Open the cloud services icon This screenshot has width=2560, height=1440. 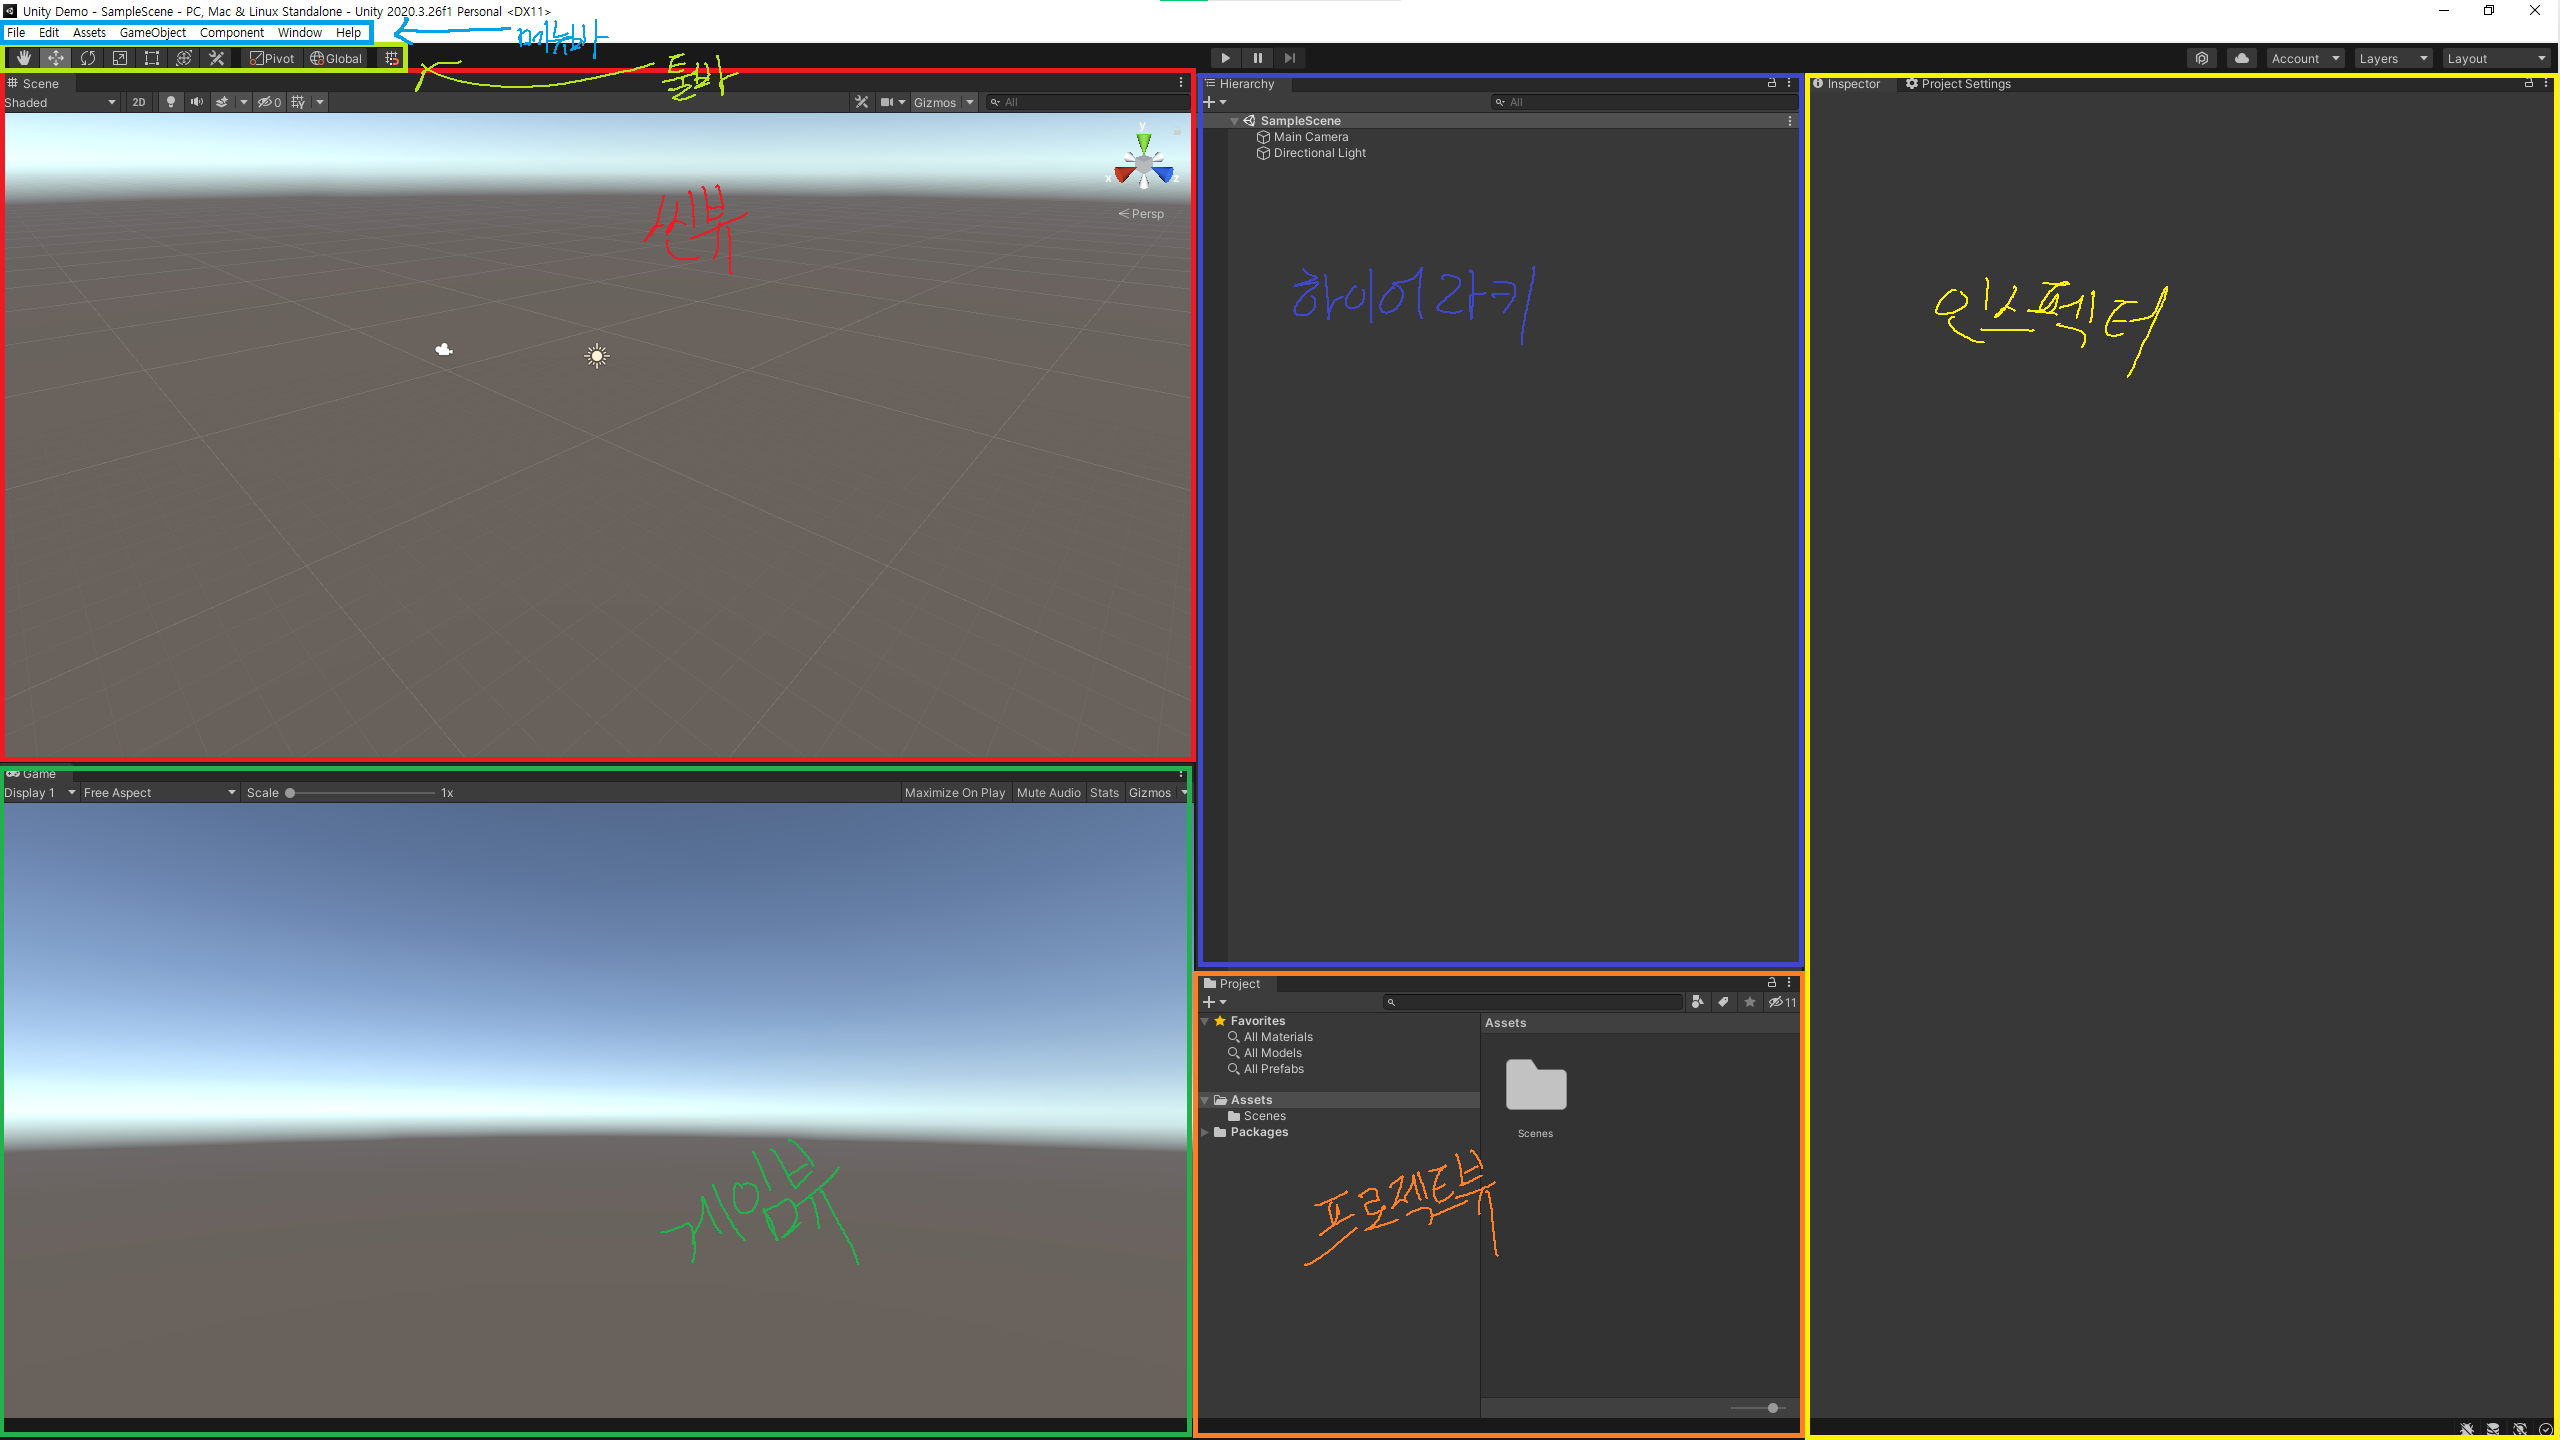(x=2242, y=58)
